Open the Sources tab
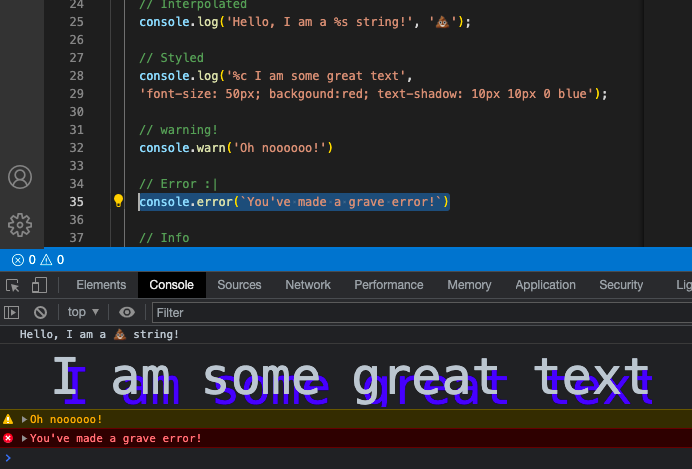The height and width of the screenshot is (469, 692). 239,285
